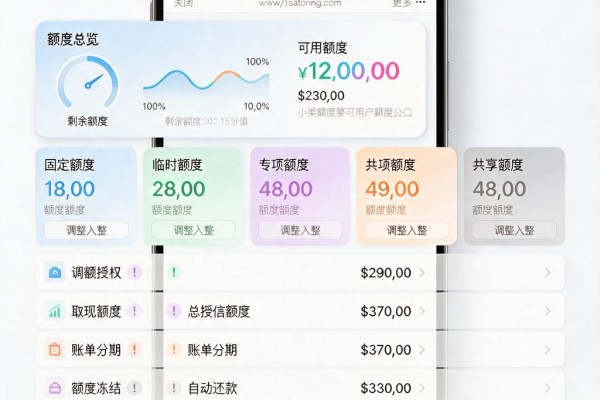Open far-right chevron of 调额授权 row
The image size is (600, 400).
point(548,273)
